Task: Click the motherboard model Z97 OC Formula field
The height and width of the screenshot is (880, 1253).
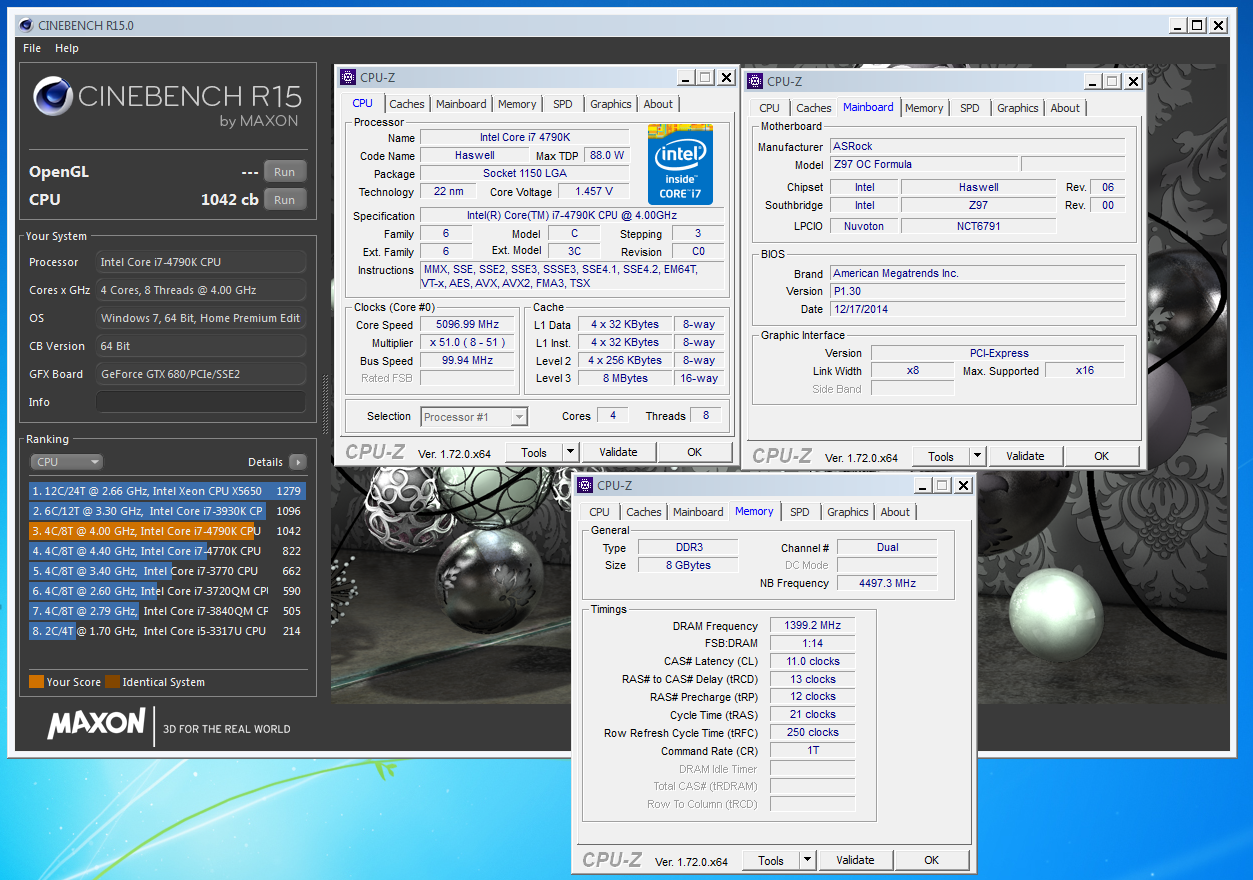Action: pos(923,164)
